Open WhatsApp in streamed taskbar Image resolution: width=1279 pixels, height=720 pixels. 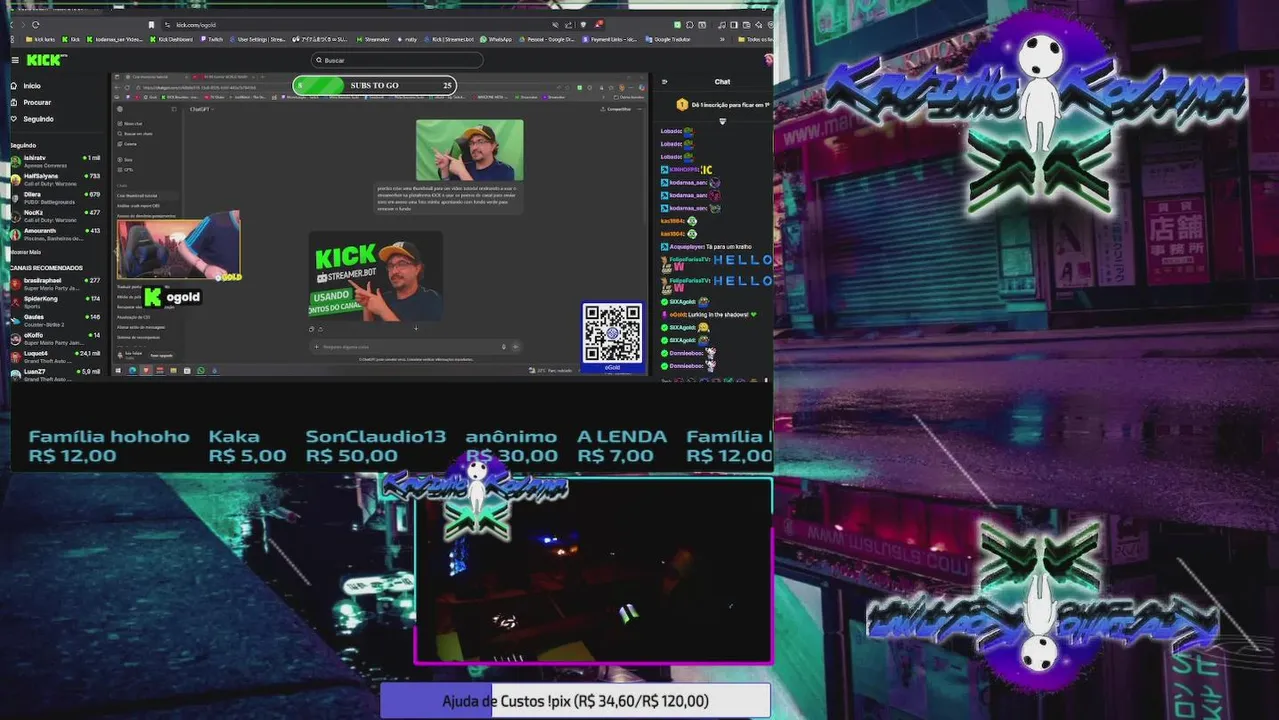point(201,371)
